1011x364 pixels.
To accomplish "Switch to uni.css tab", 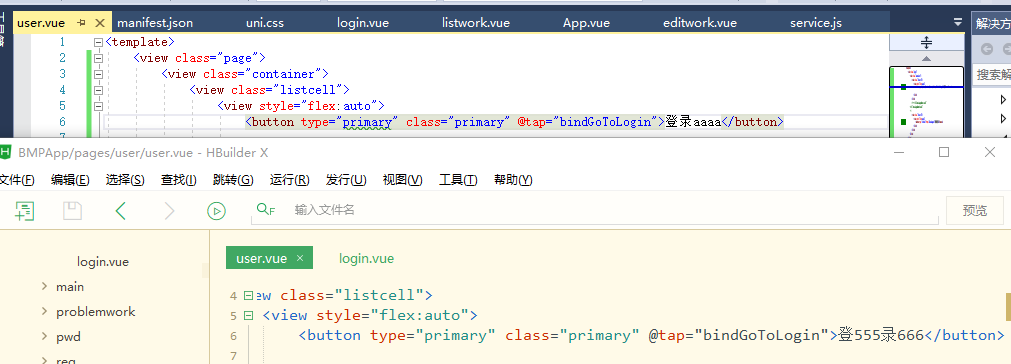I will [x=264, y=23].
